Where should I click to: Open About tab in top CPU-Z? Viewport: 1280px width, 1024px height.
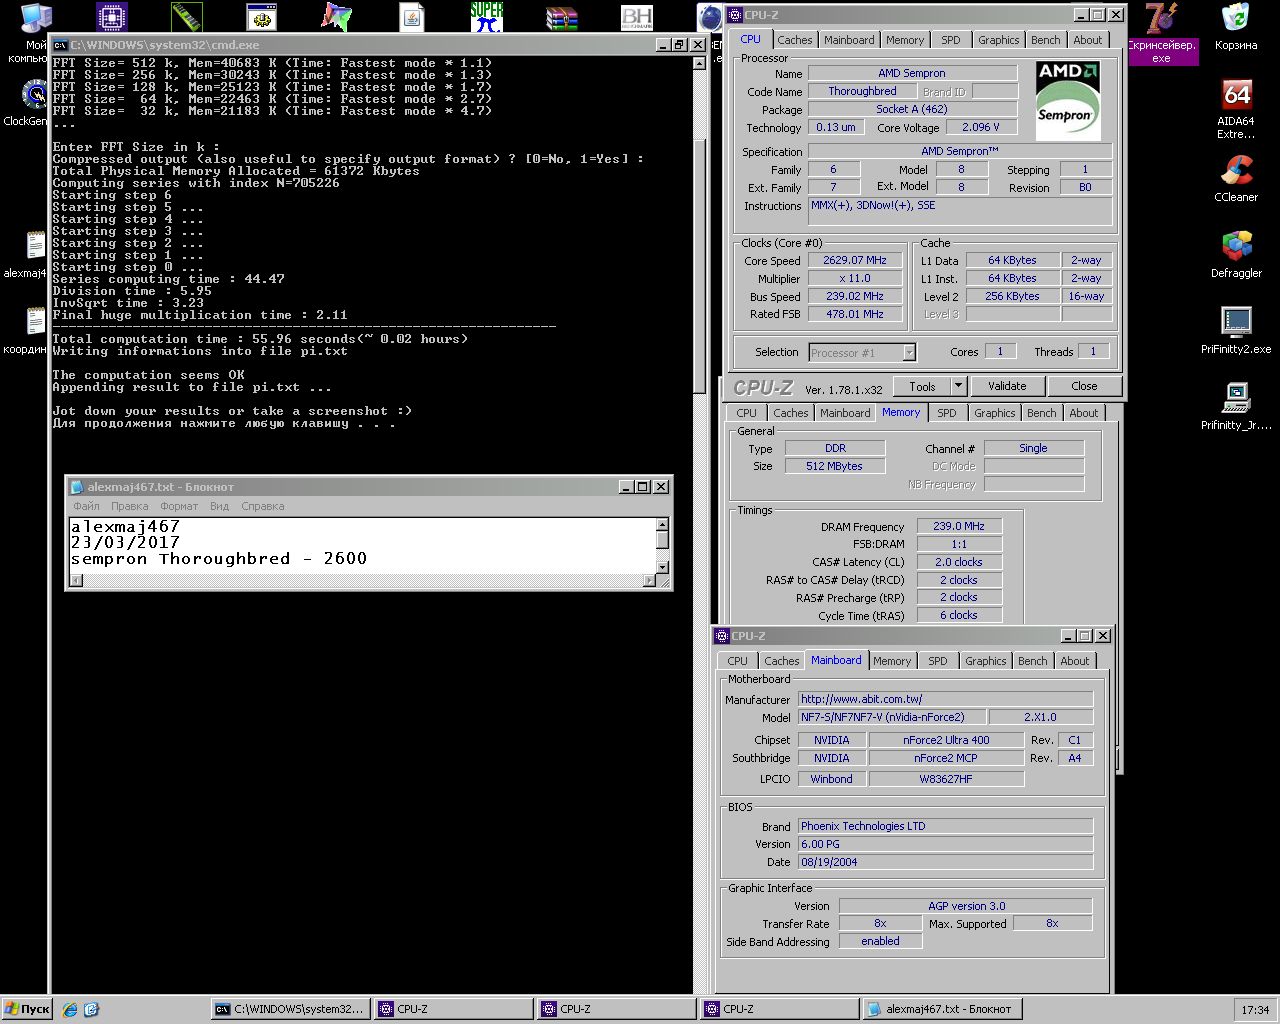1088,40
